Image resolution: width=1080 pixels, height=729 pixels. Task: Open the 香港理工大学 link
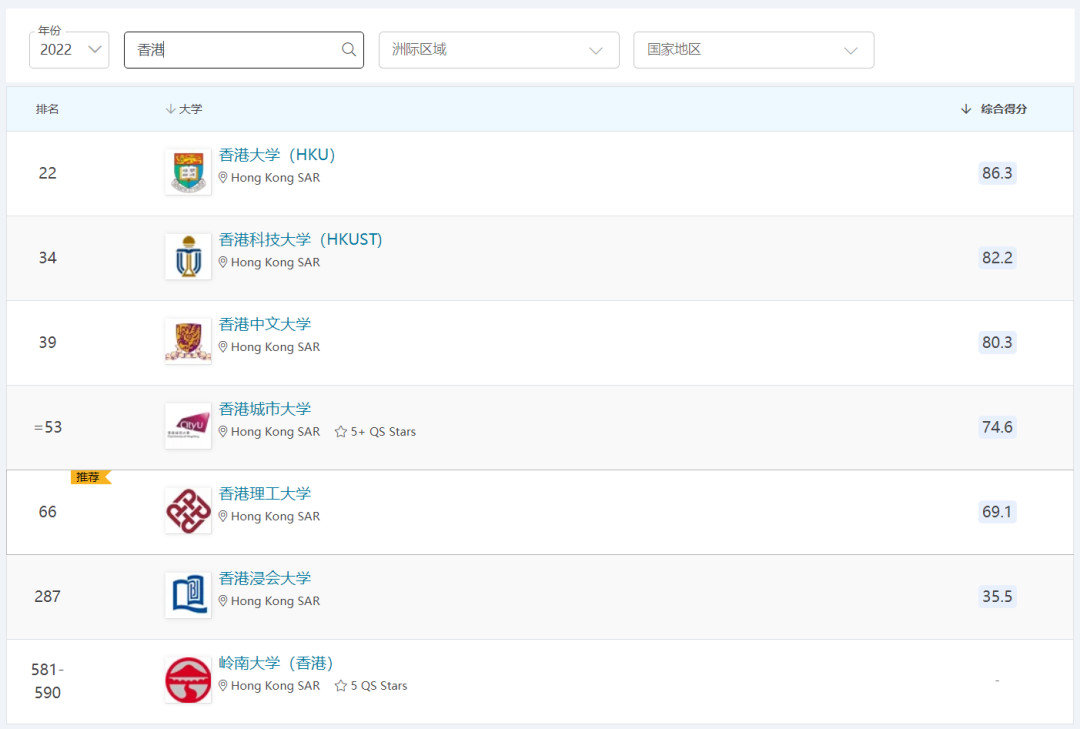point(264,494)
